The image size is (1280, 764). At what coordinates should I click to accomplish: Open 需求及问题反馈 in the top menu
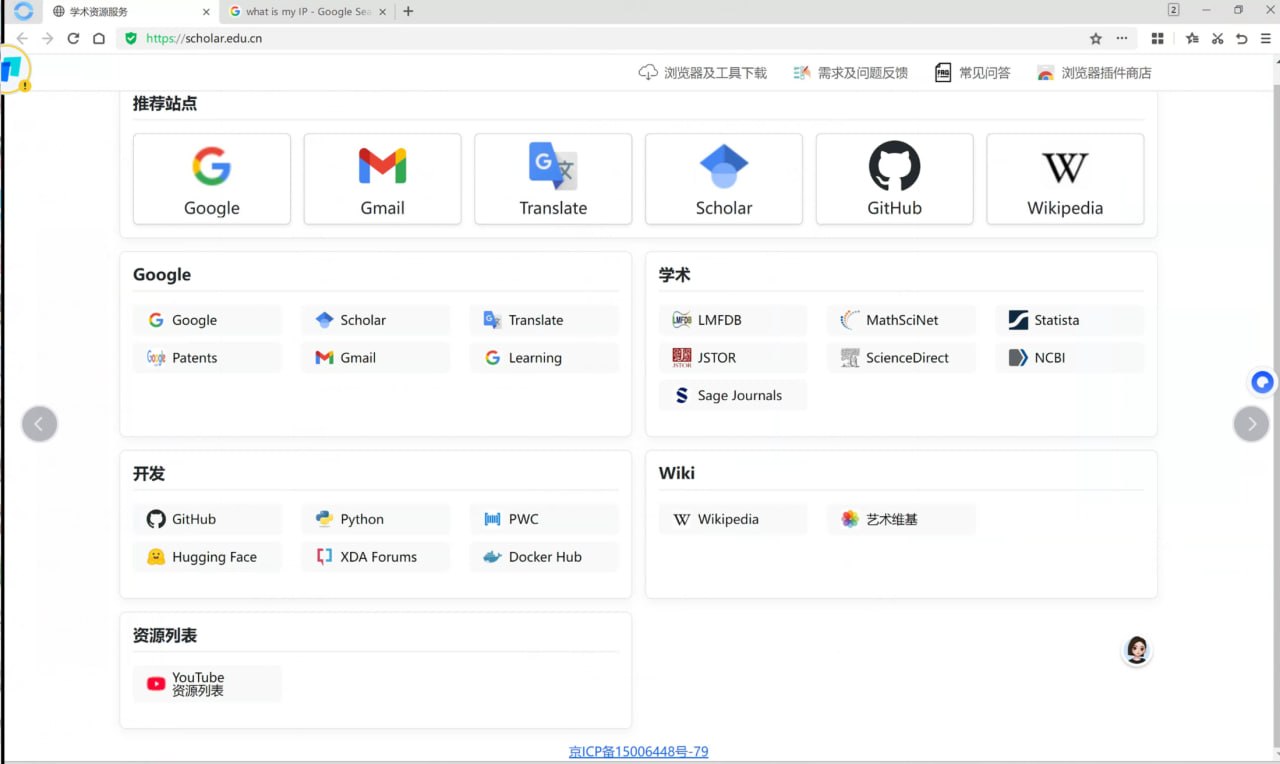(851, 73)
